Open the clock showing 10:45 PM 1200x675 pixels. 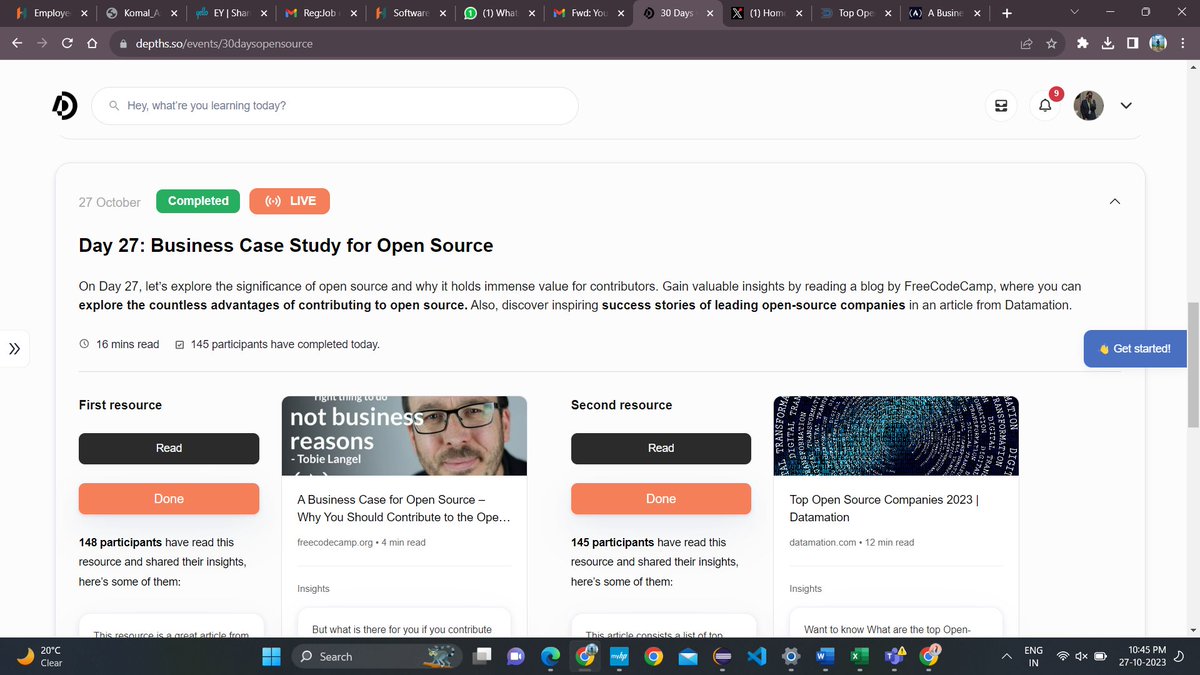click(x=1145, y=656)
